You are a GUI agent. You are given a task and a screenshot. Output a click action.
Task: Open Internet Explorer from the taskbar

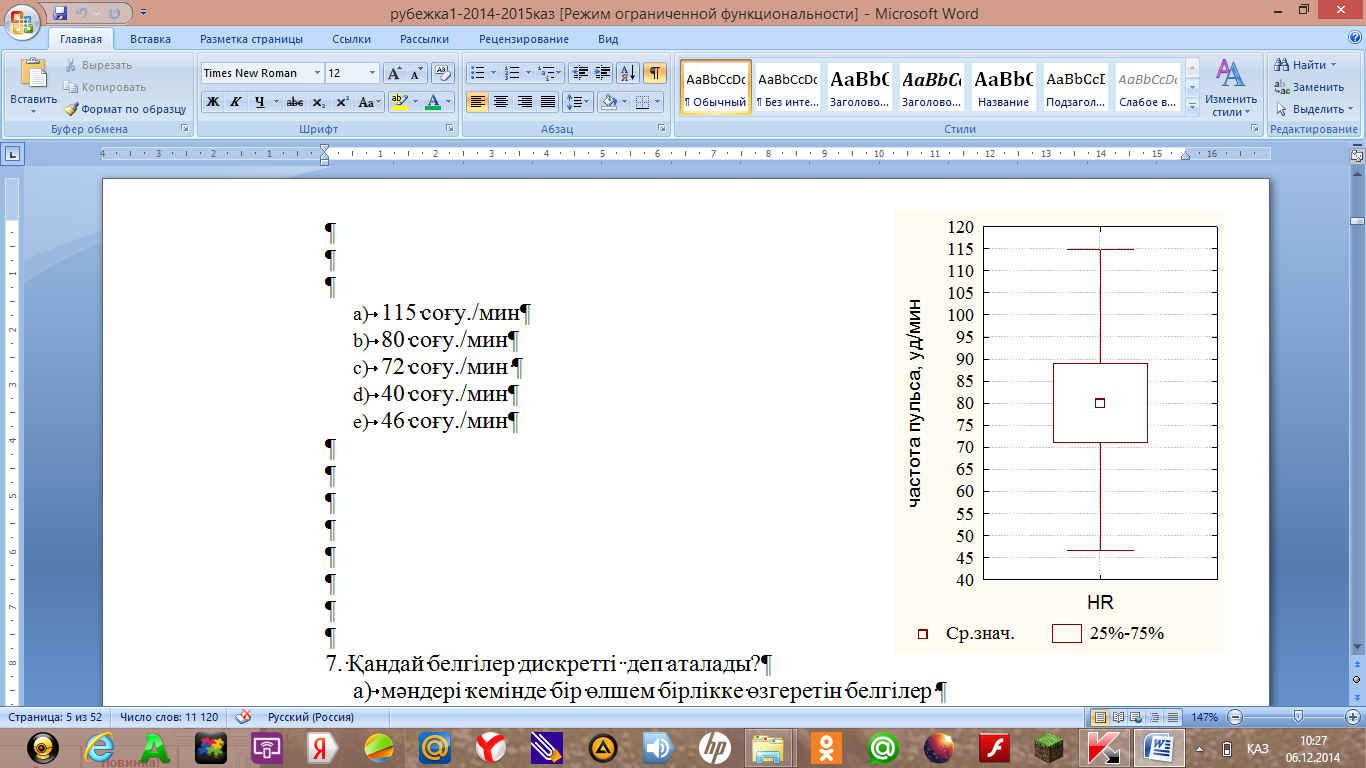(x=99, y=746)
